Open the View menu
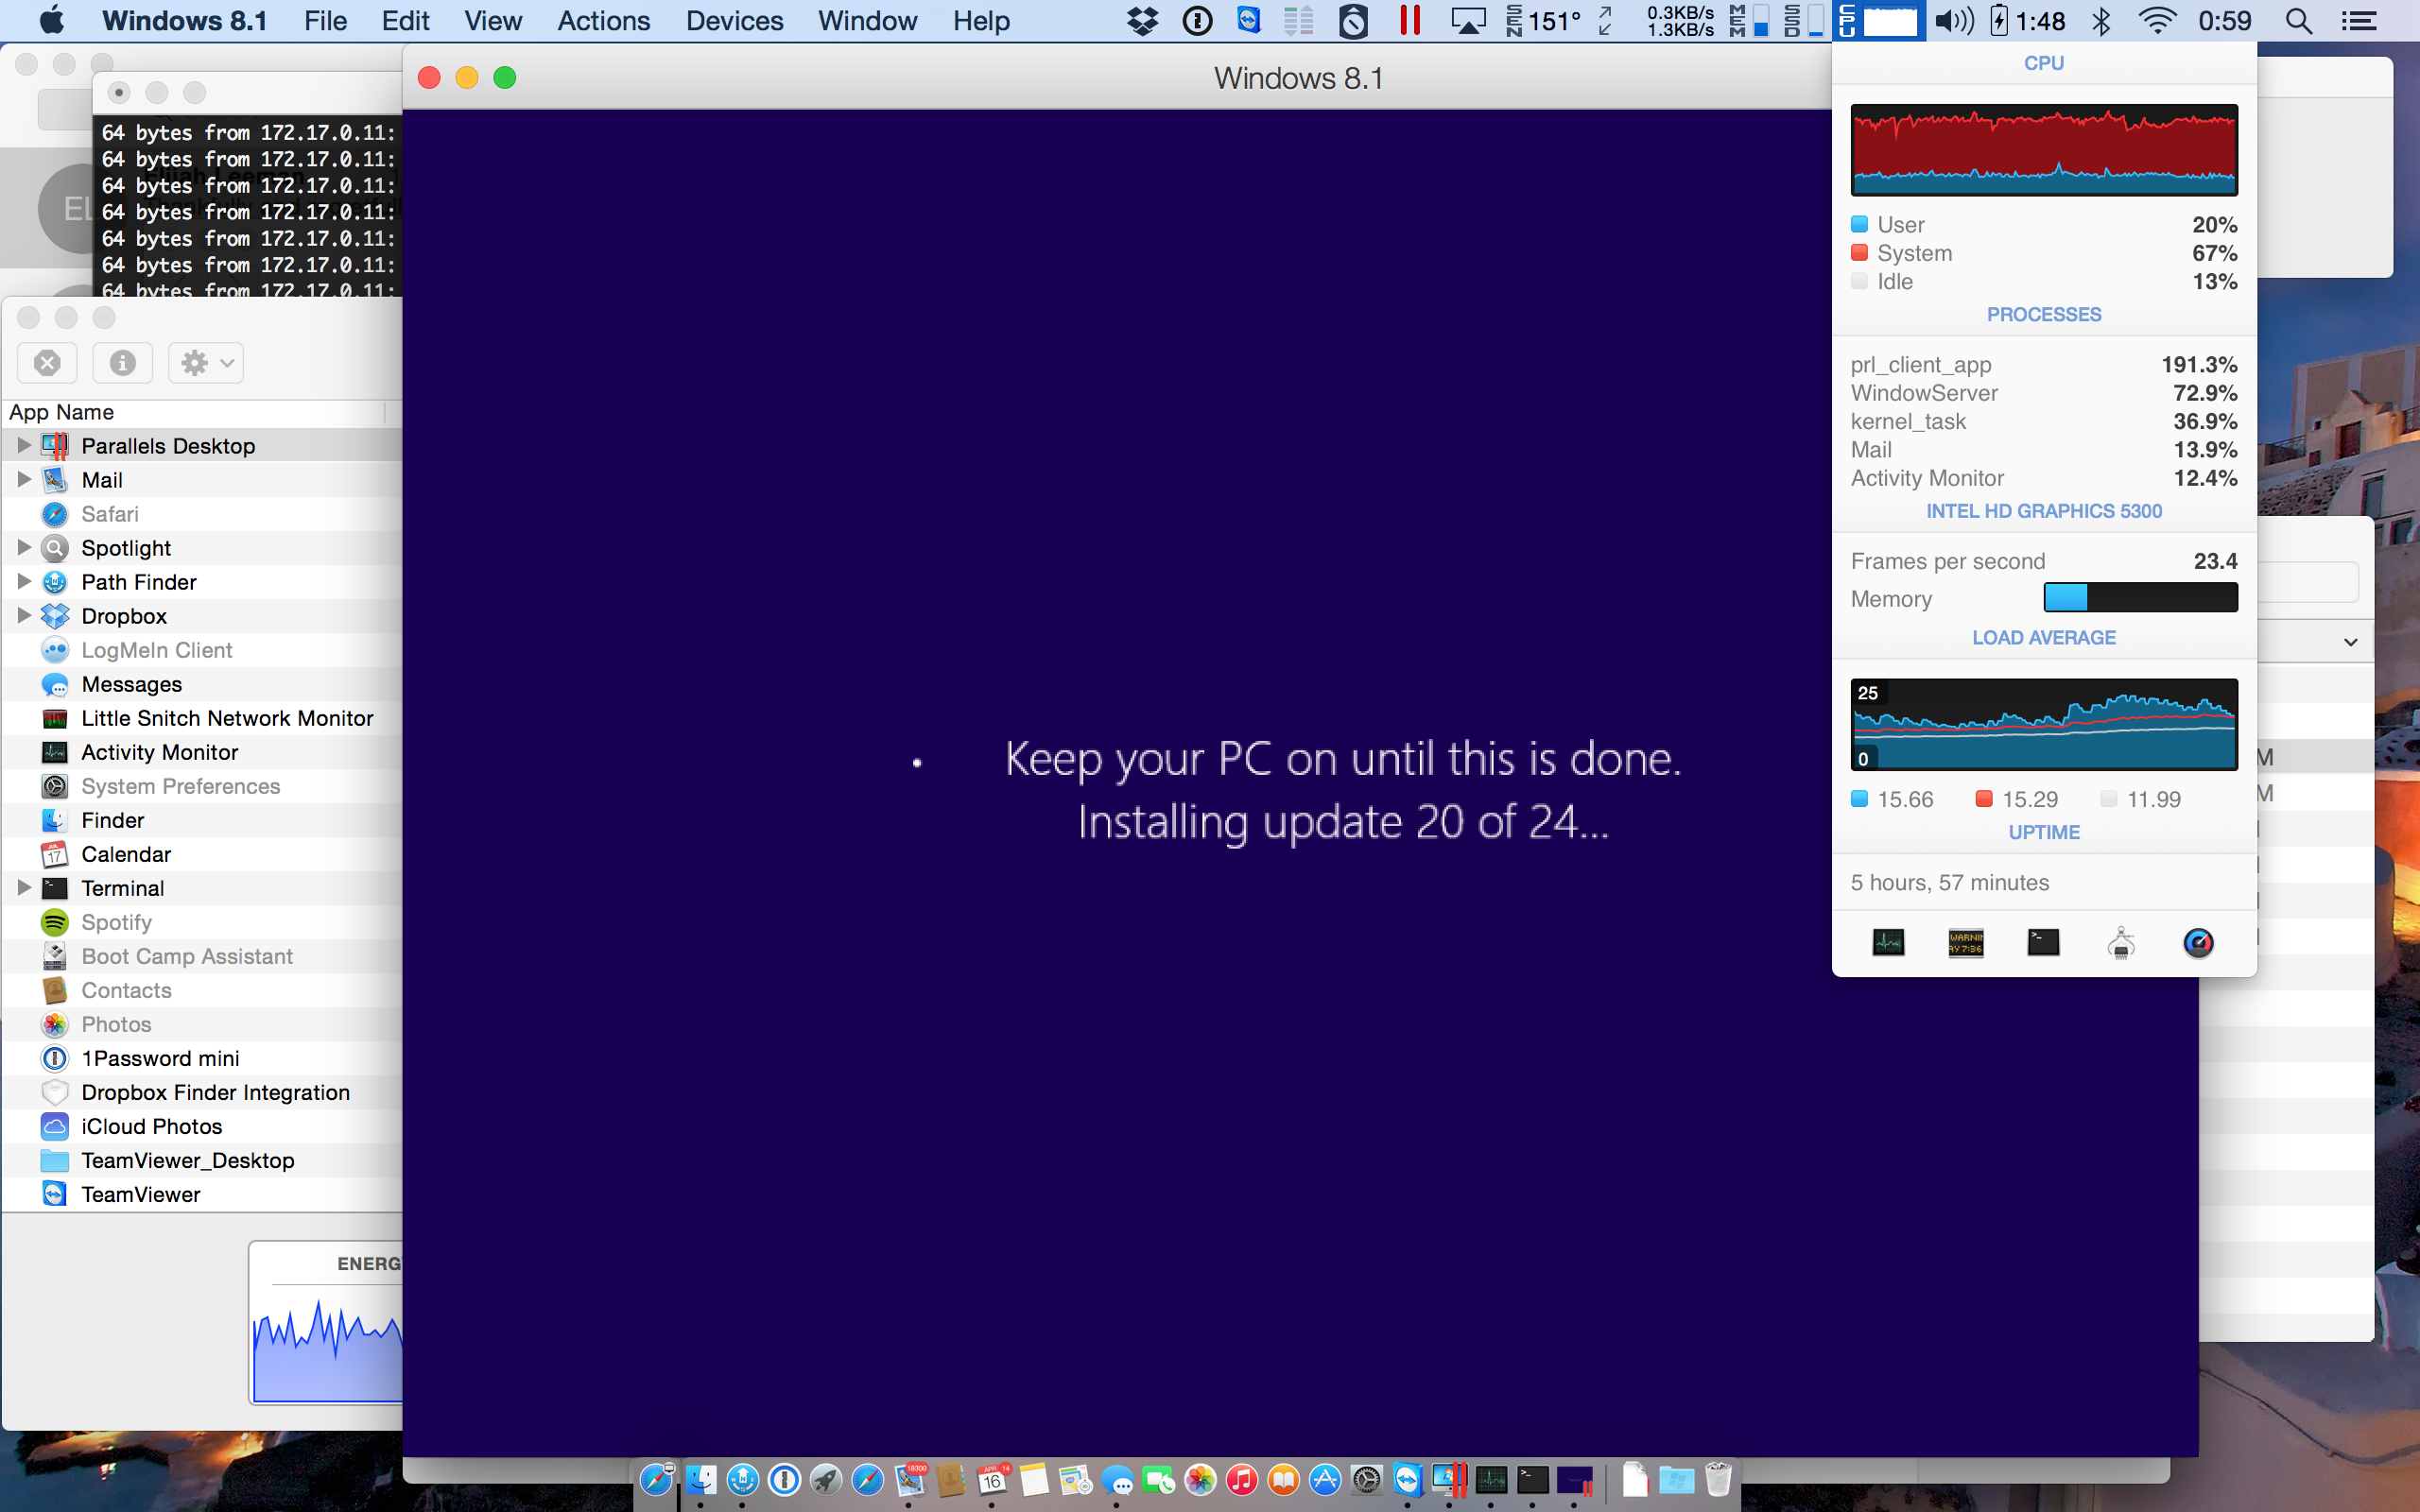Viewport: 2420px width, 1512px height. tap(493, 20)
